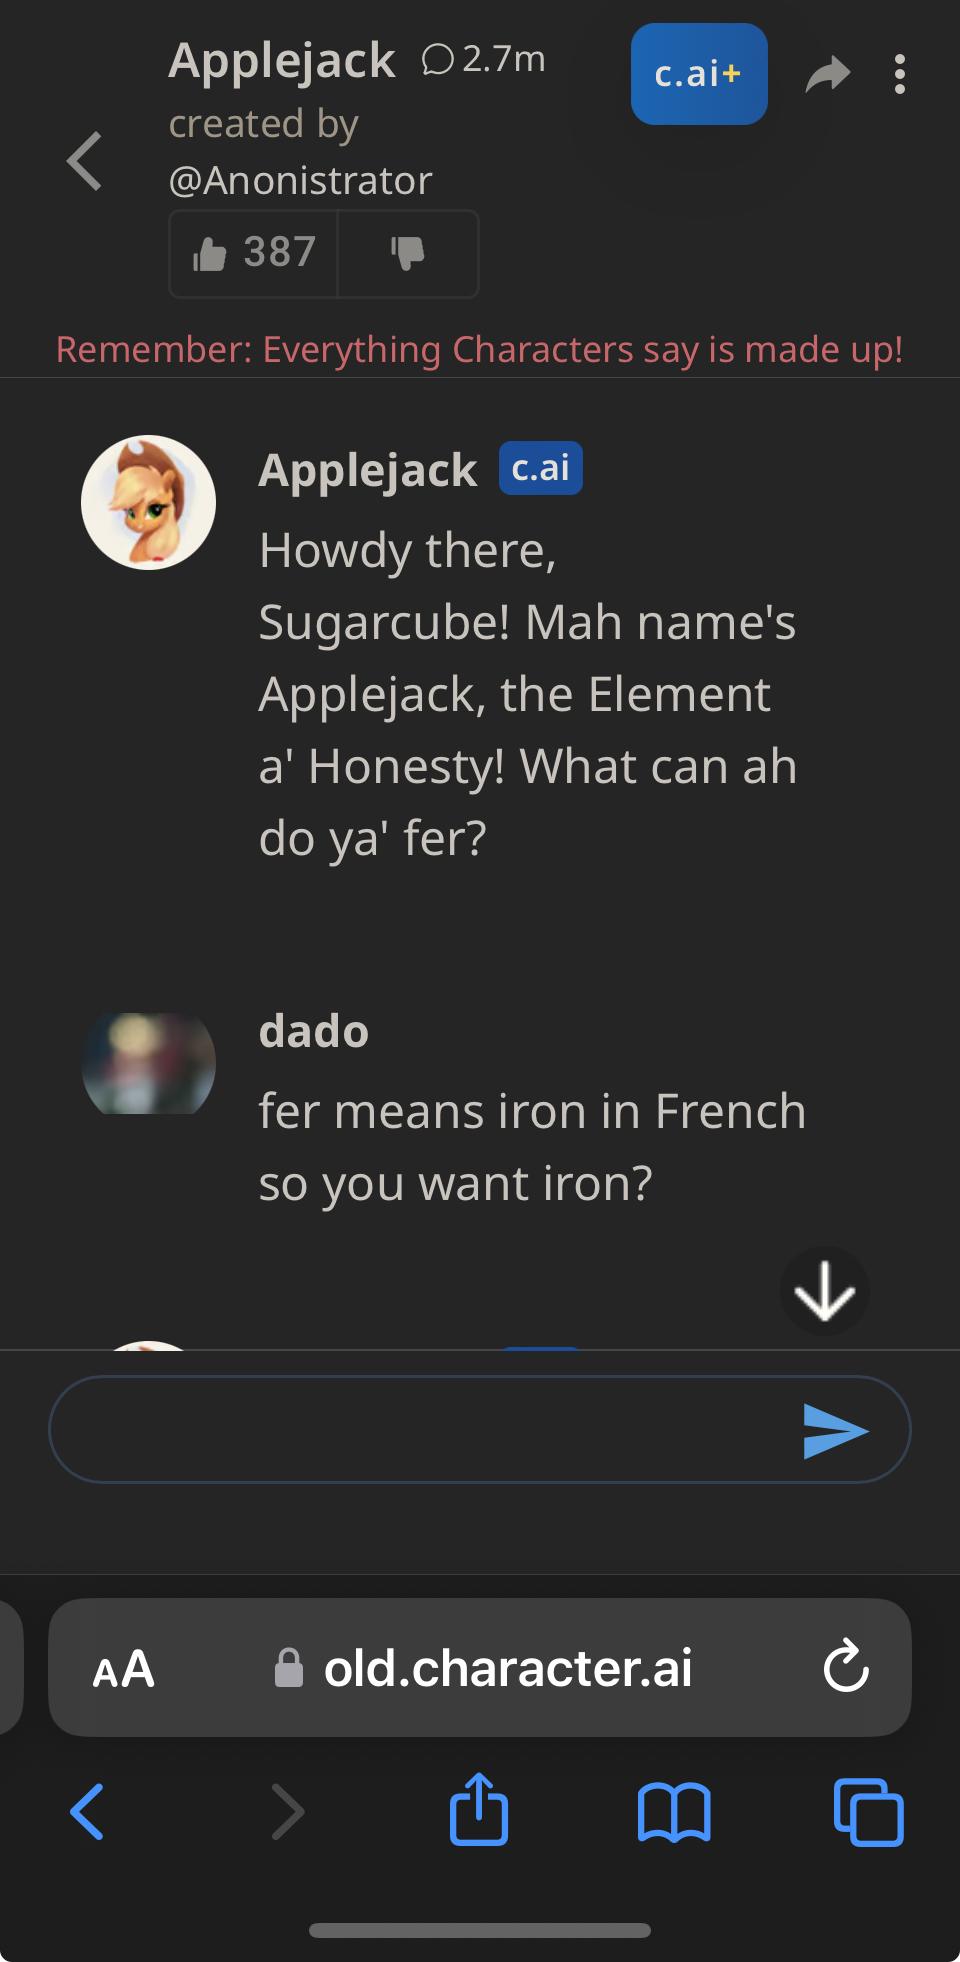960x1962 pixels.
Task: Tap the back chevron beside the Applejack header
Action: coord(85,161)
